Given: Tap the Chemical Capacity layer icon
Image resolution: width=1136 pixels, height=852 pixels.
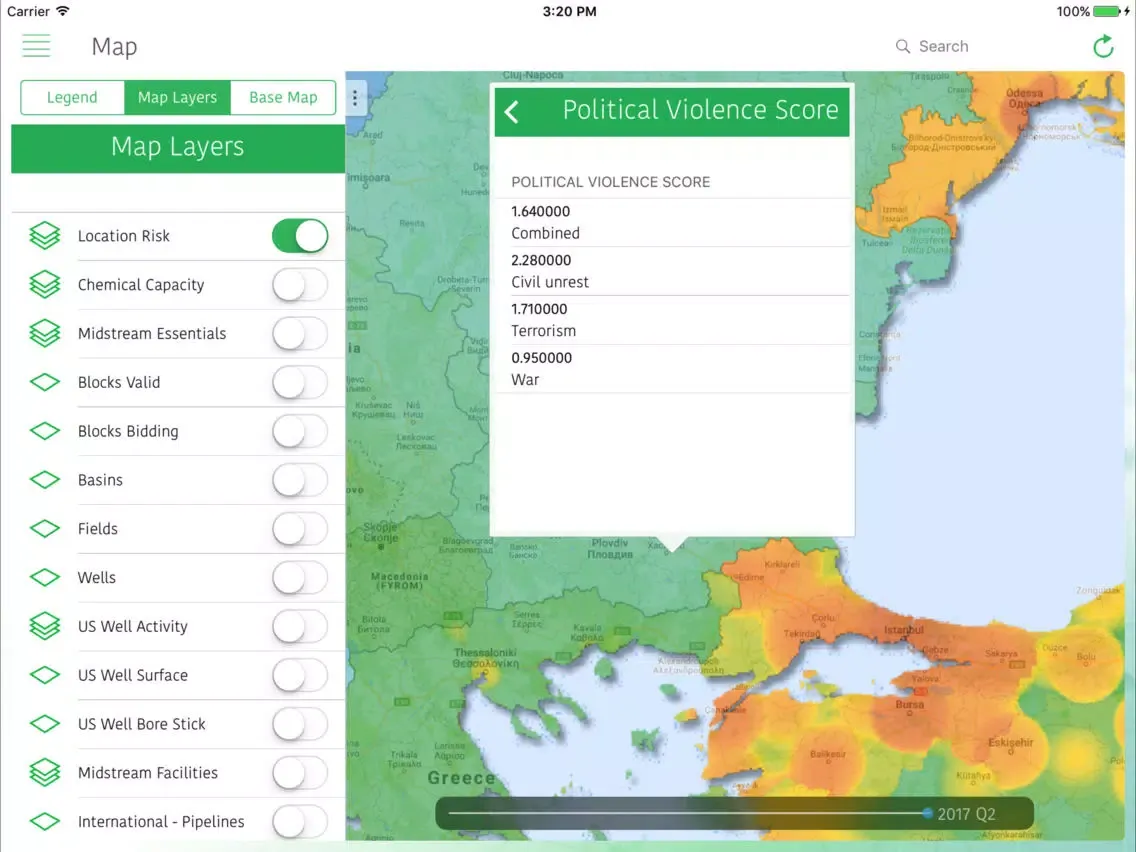Looking at the screenshot, I should tap(45, 284).
